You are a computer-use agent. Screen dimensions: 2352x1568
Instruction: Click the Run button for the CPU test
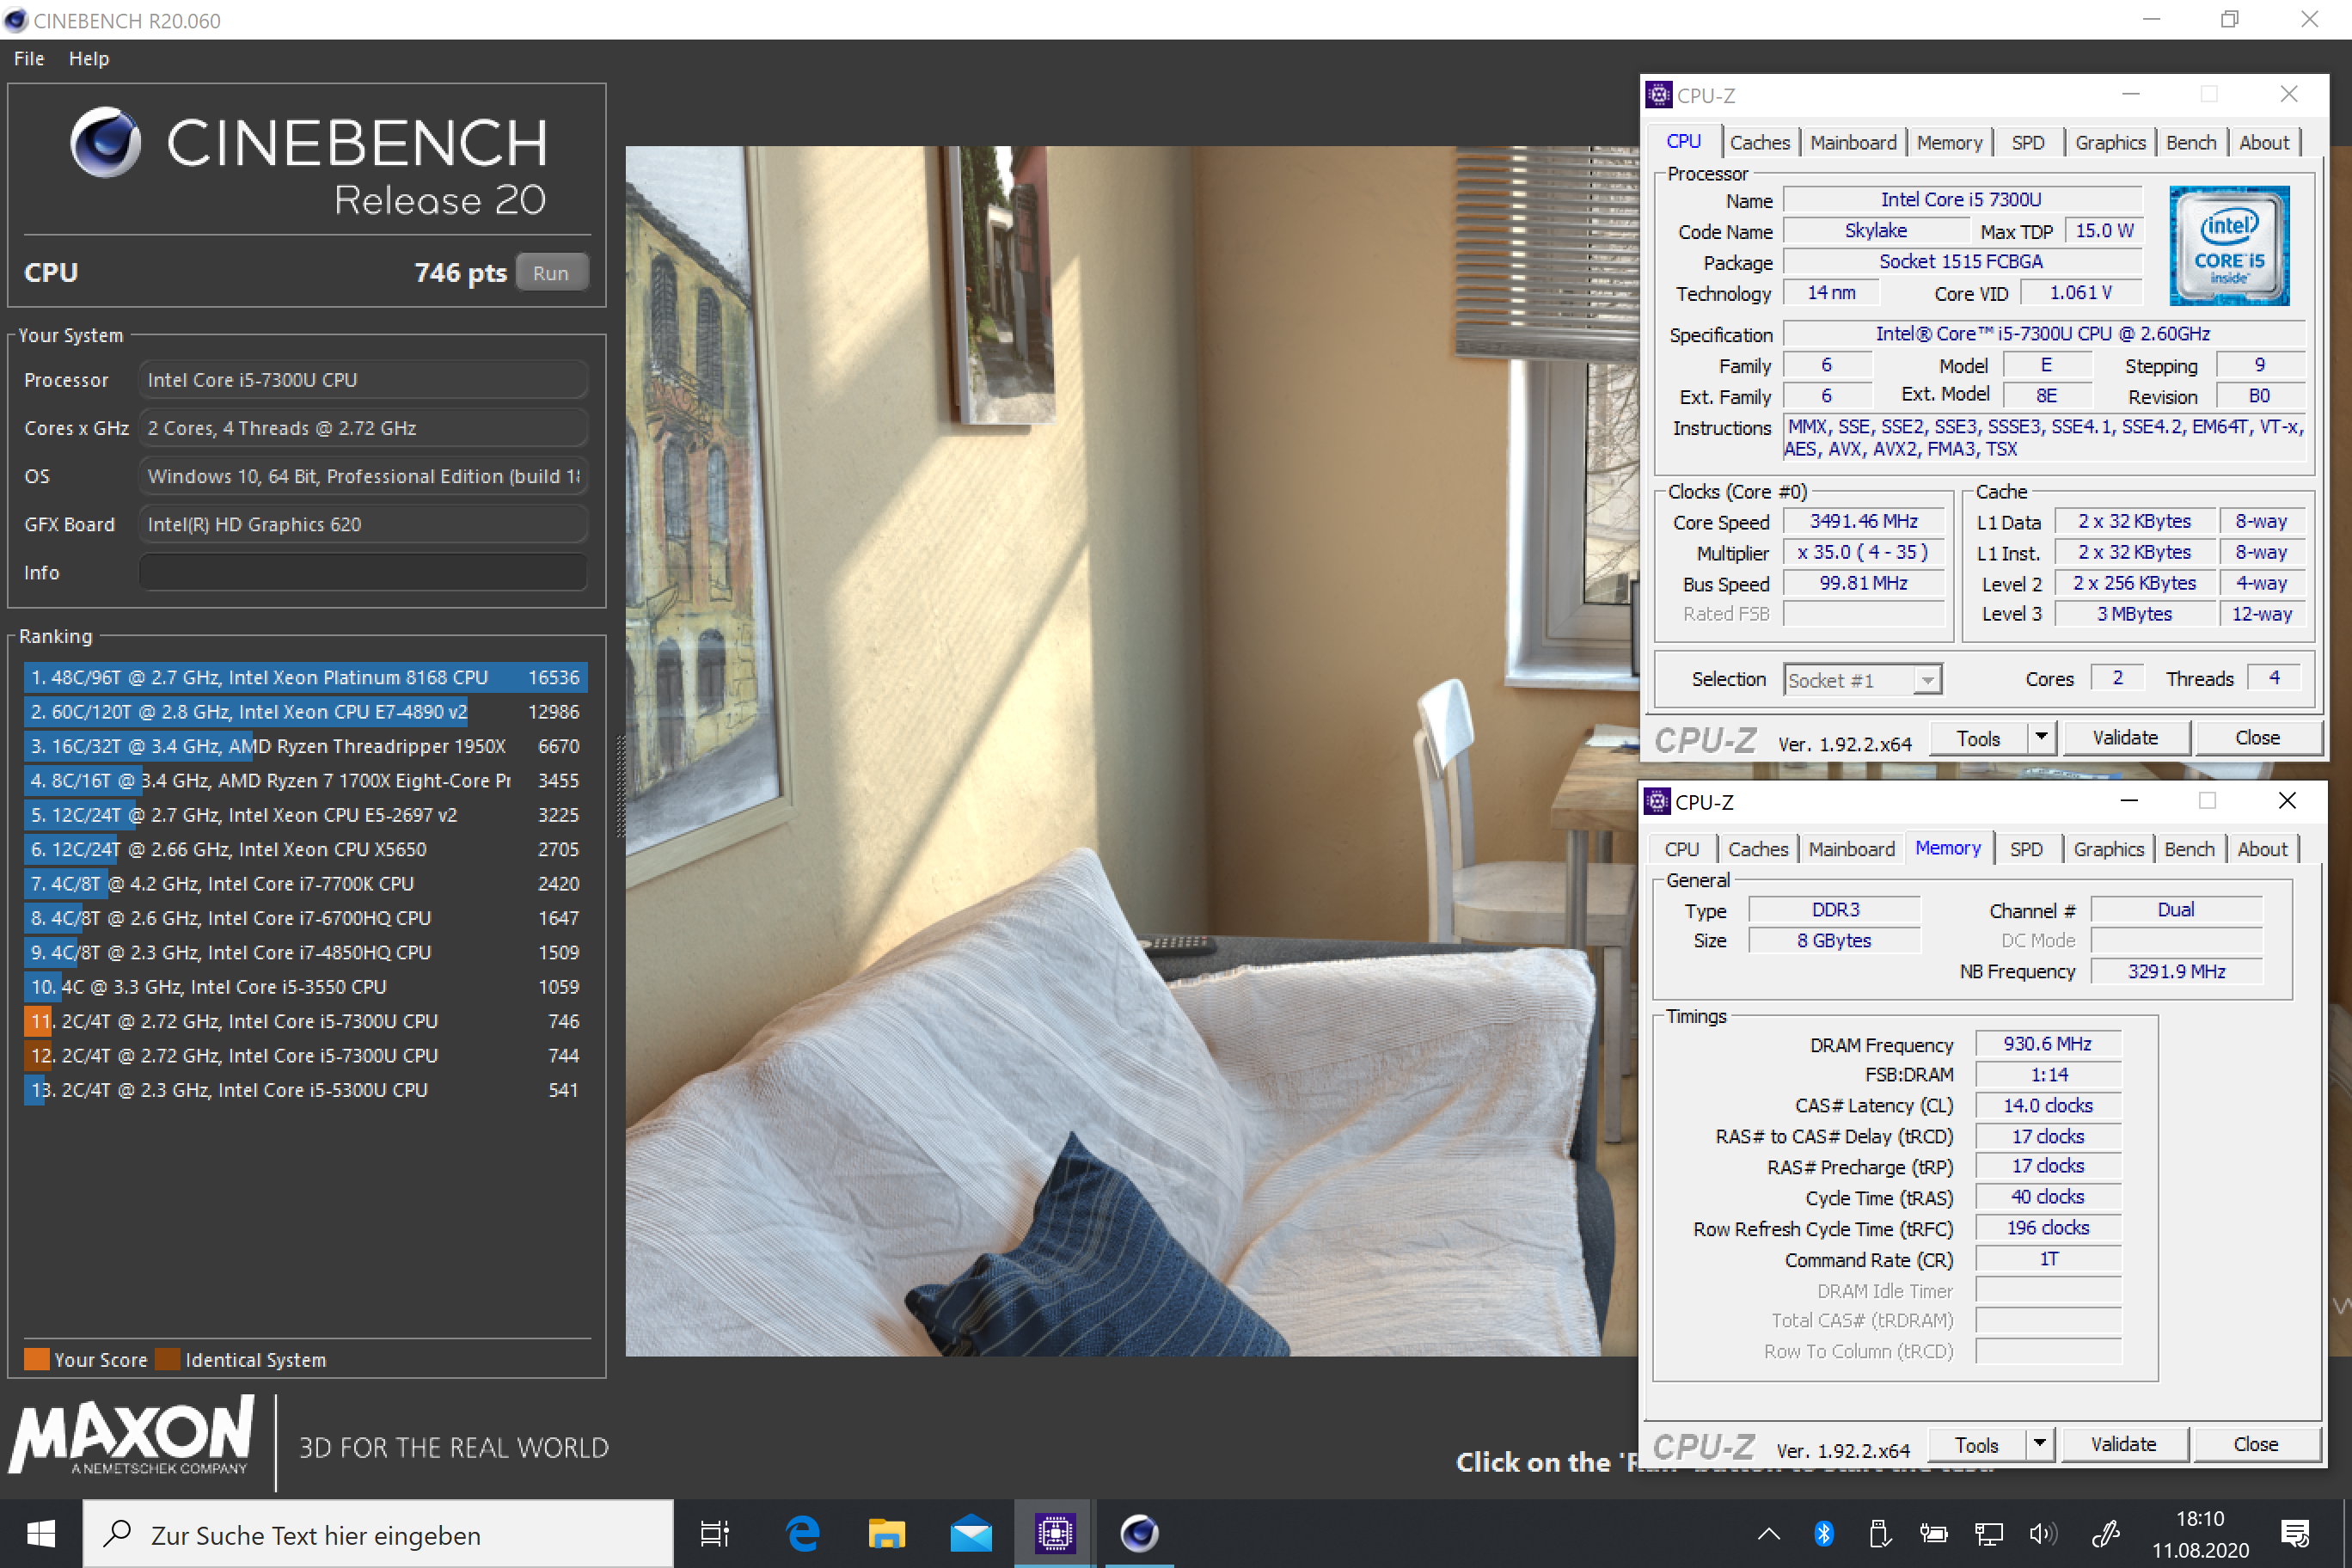coord(551,273)
